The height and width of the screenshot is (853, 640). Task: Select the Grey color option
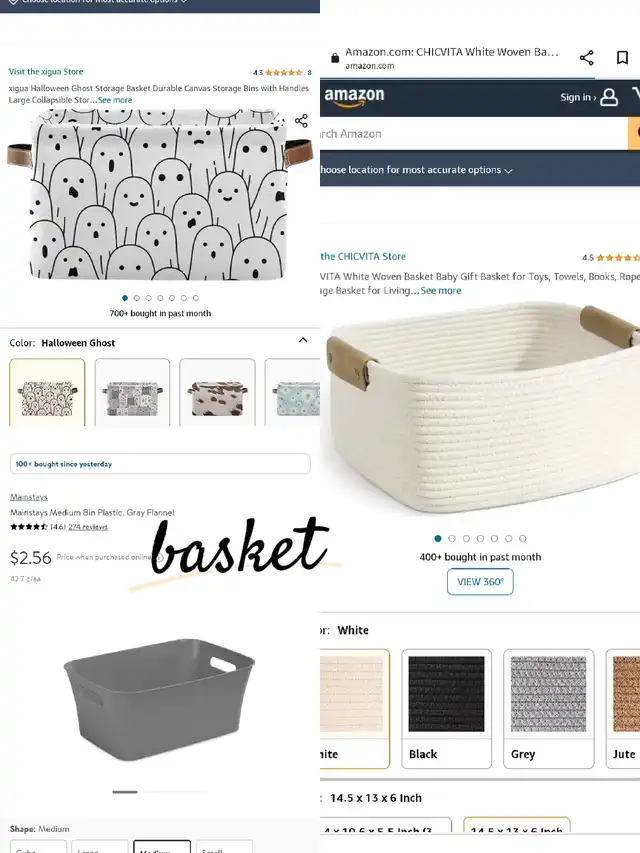[x=548, y=708]
